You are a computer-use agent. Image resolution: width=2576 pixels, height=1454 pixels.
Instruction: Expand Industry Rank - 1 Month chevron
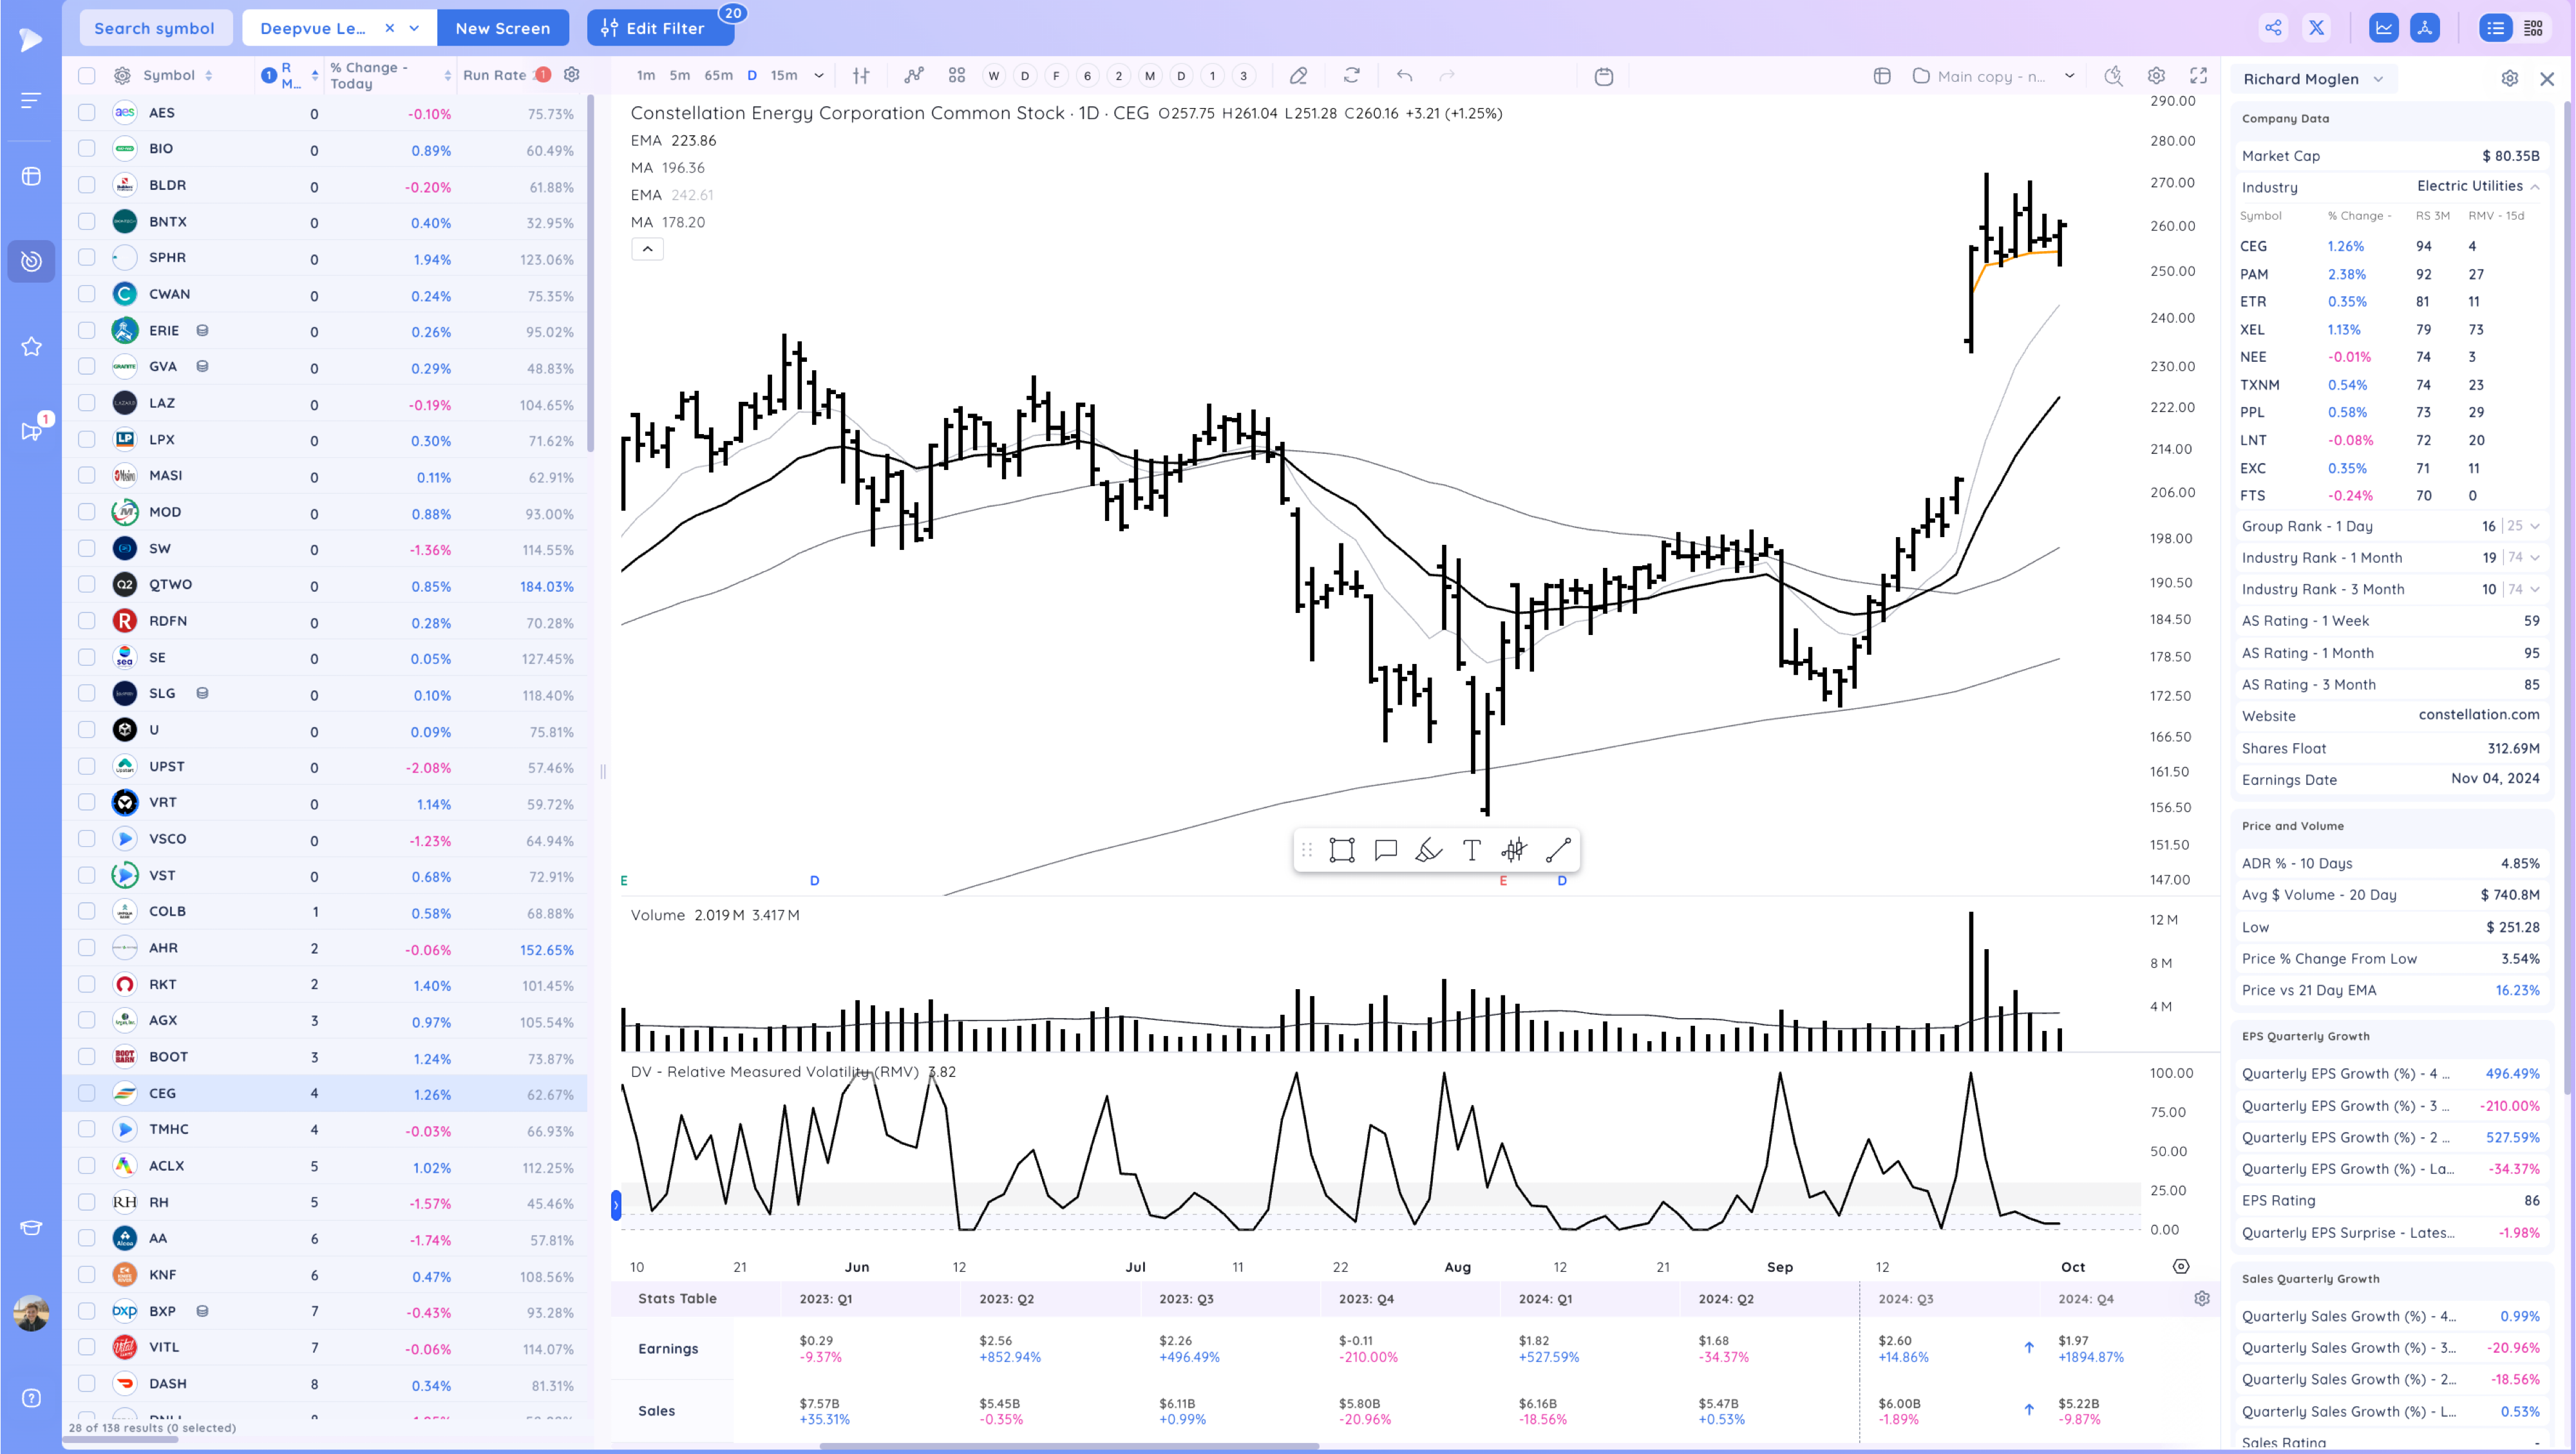point(2535,557)
